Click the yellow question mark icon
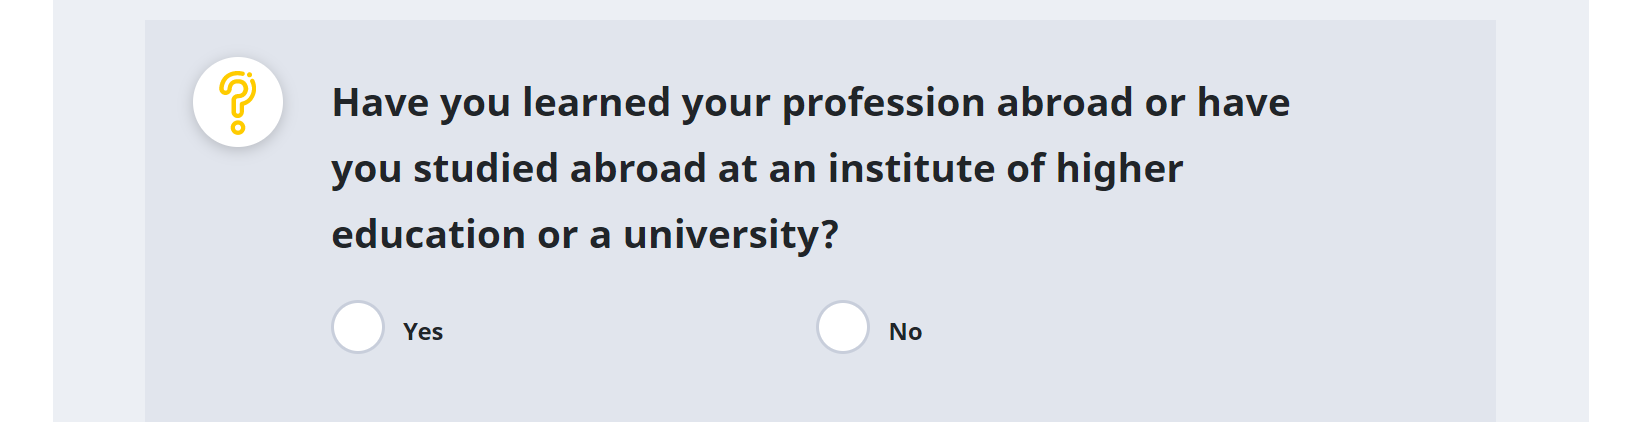The image size is (1629, 422). [238, 102]
